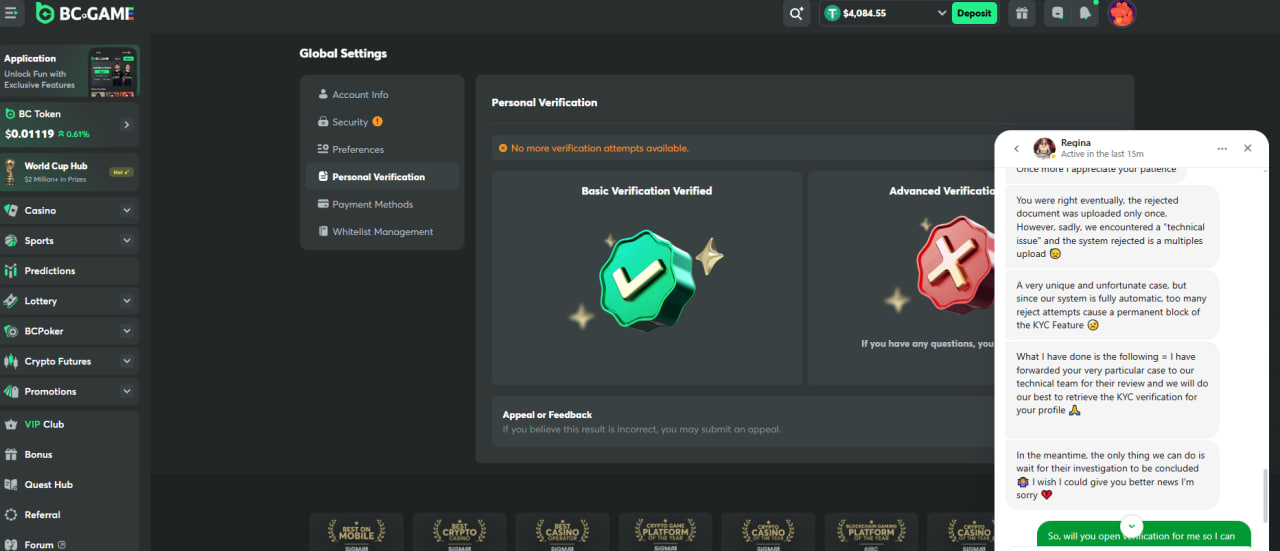Expand the Sports menu chevron

(x=126, y=241)
